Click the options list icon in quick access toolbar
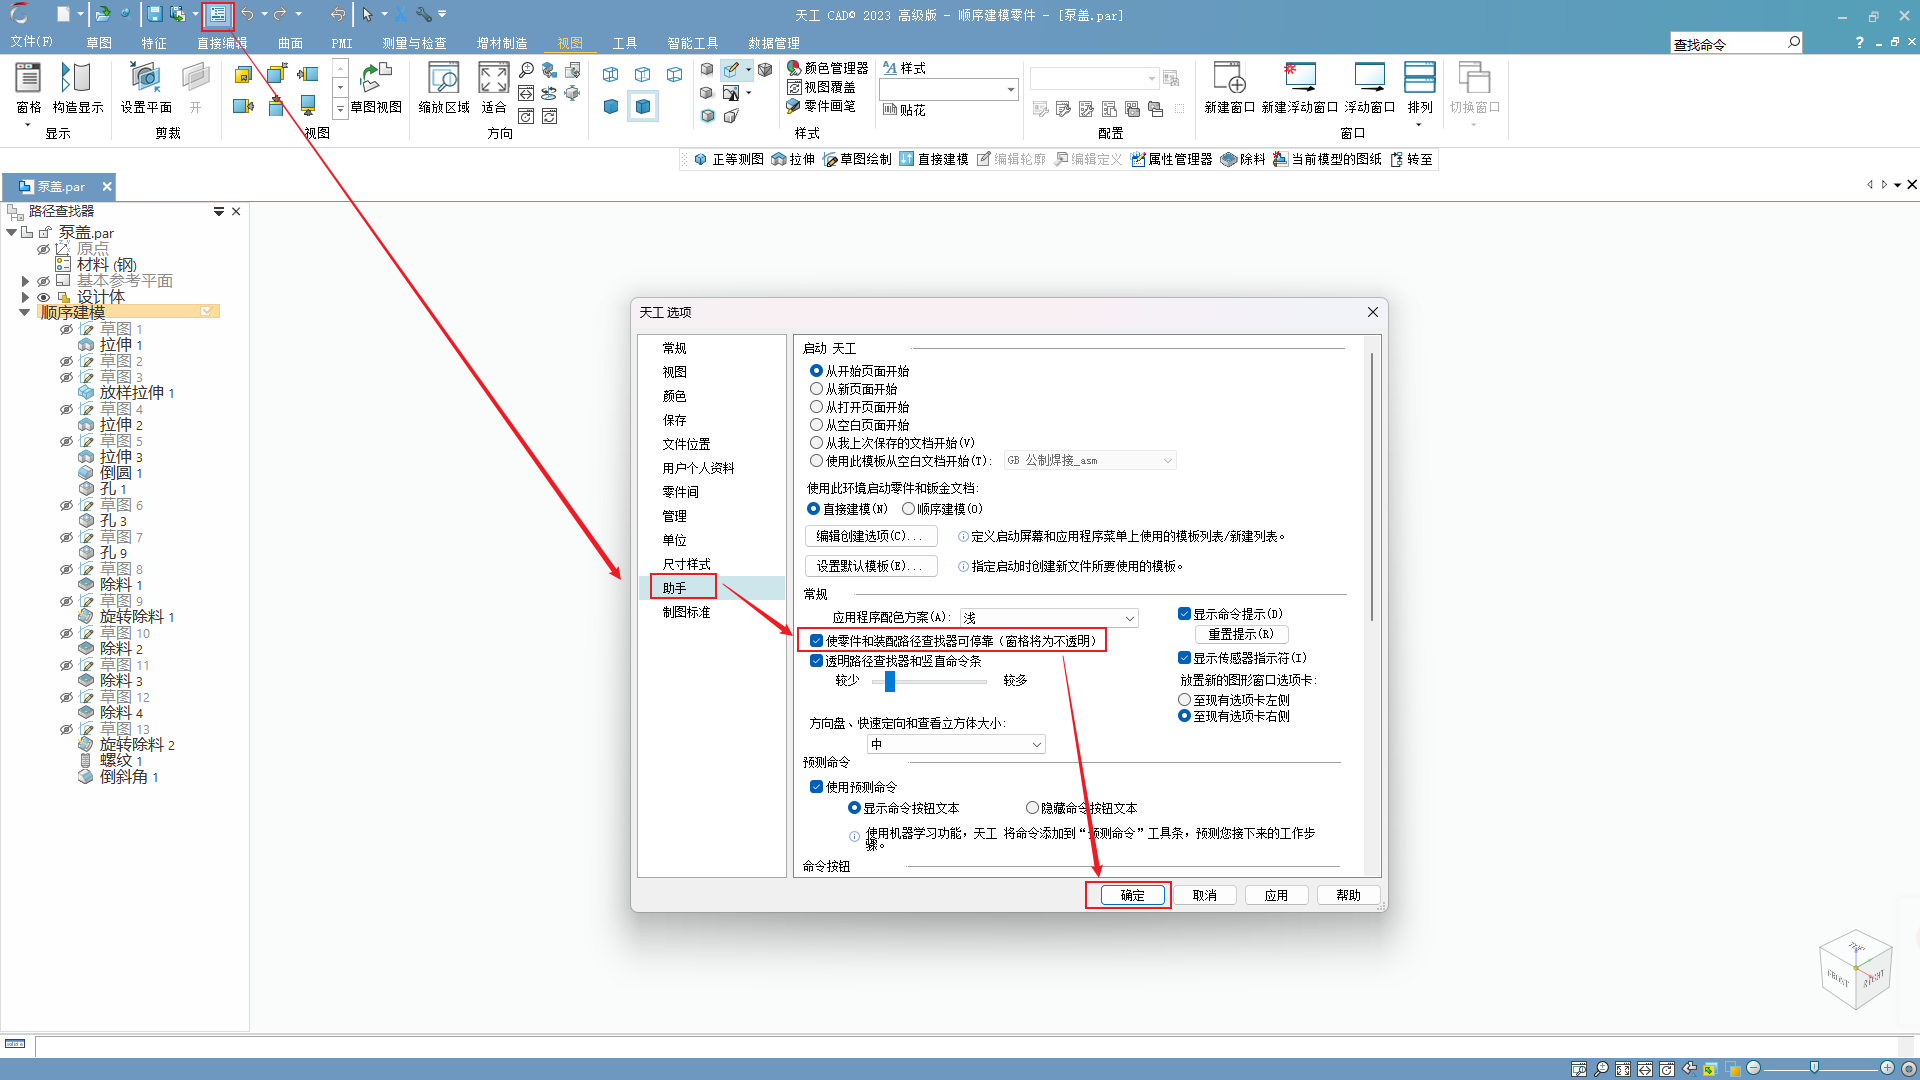Screen dimensions: 1920x1080 217,14
